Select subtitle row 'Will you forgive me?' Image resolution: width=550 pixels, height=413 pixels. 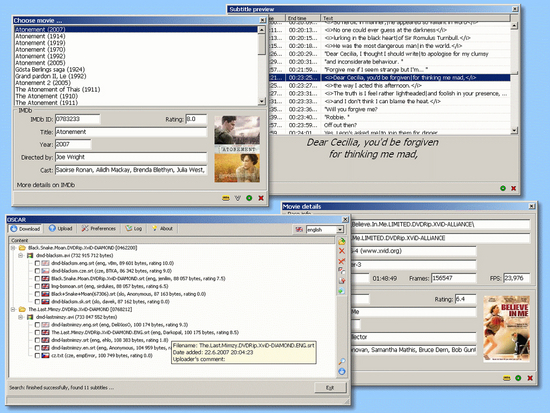[x=390, y=109]
